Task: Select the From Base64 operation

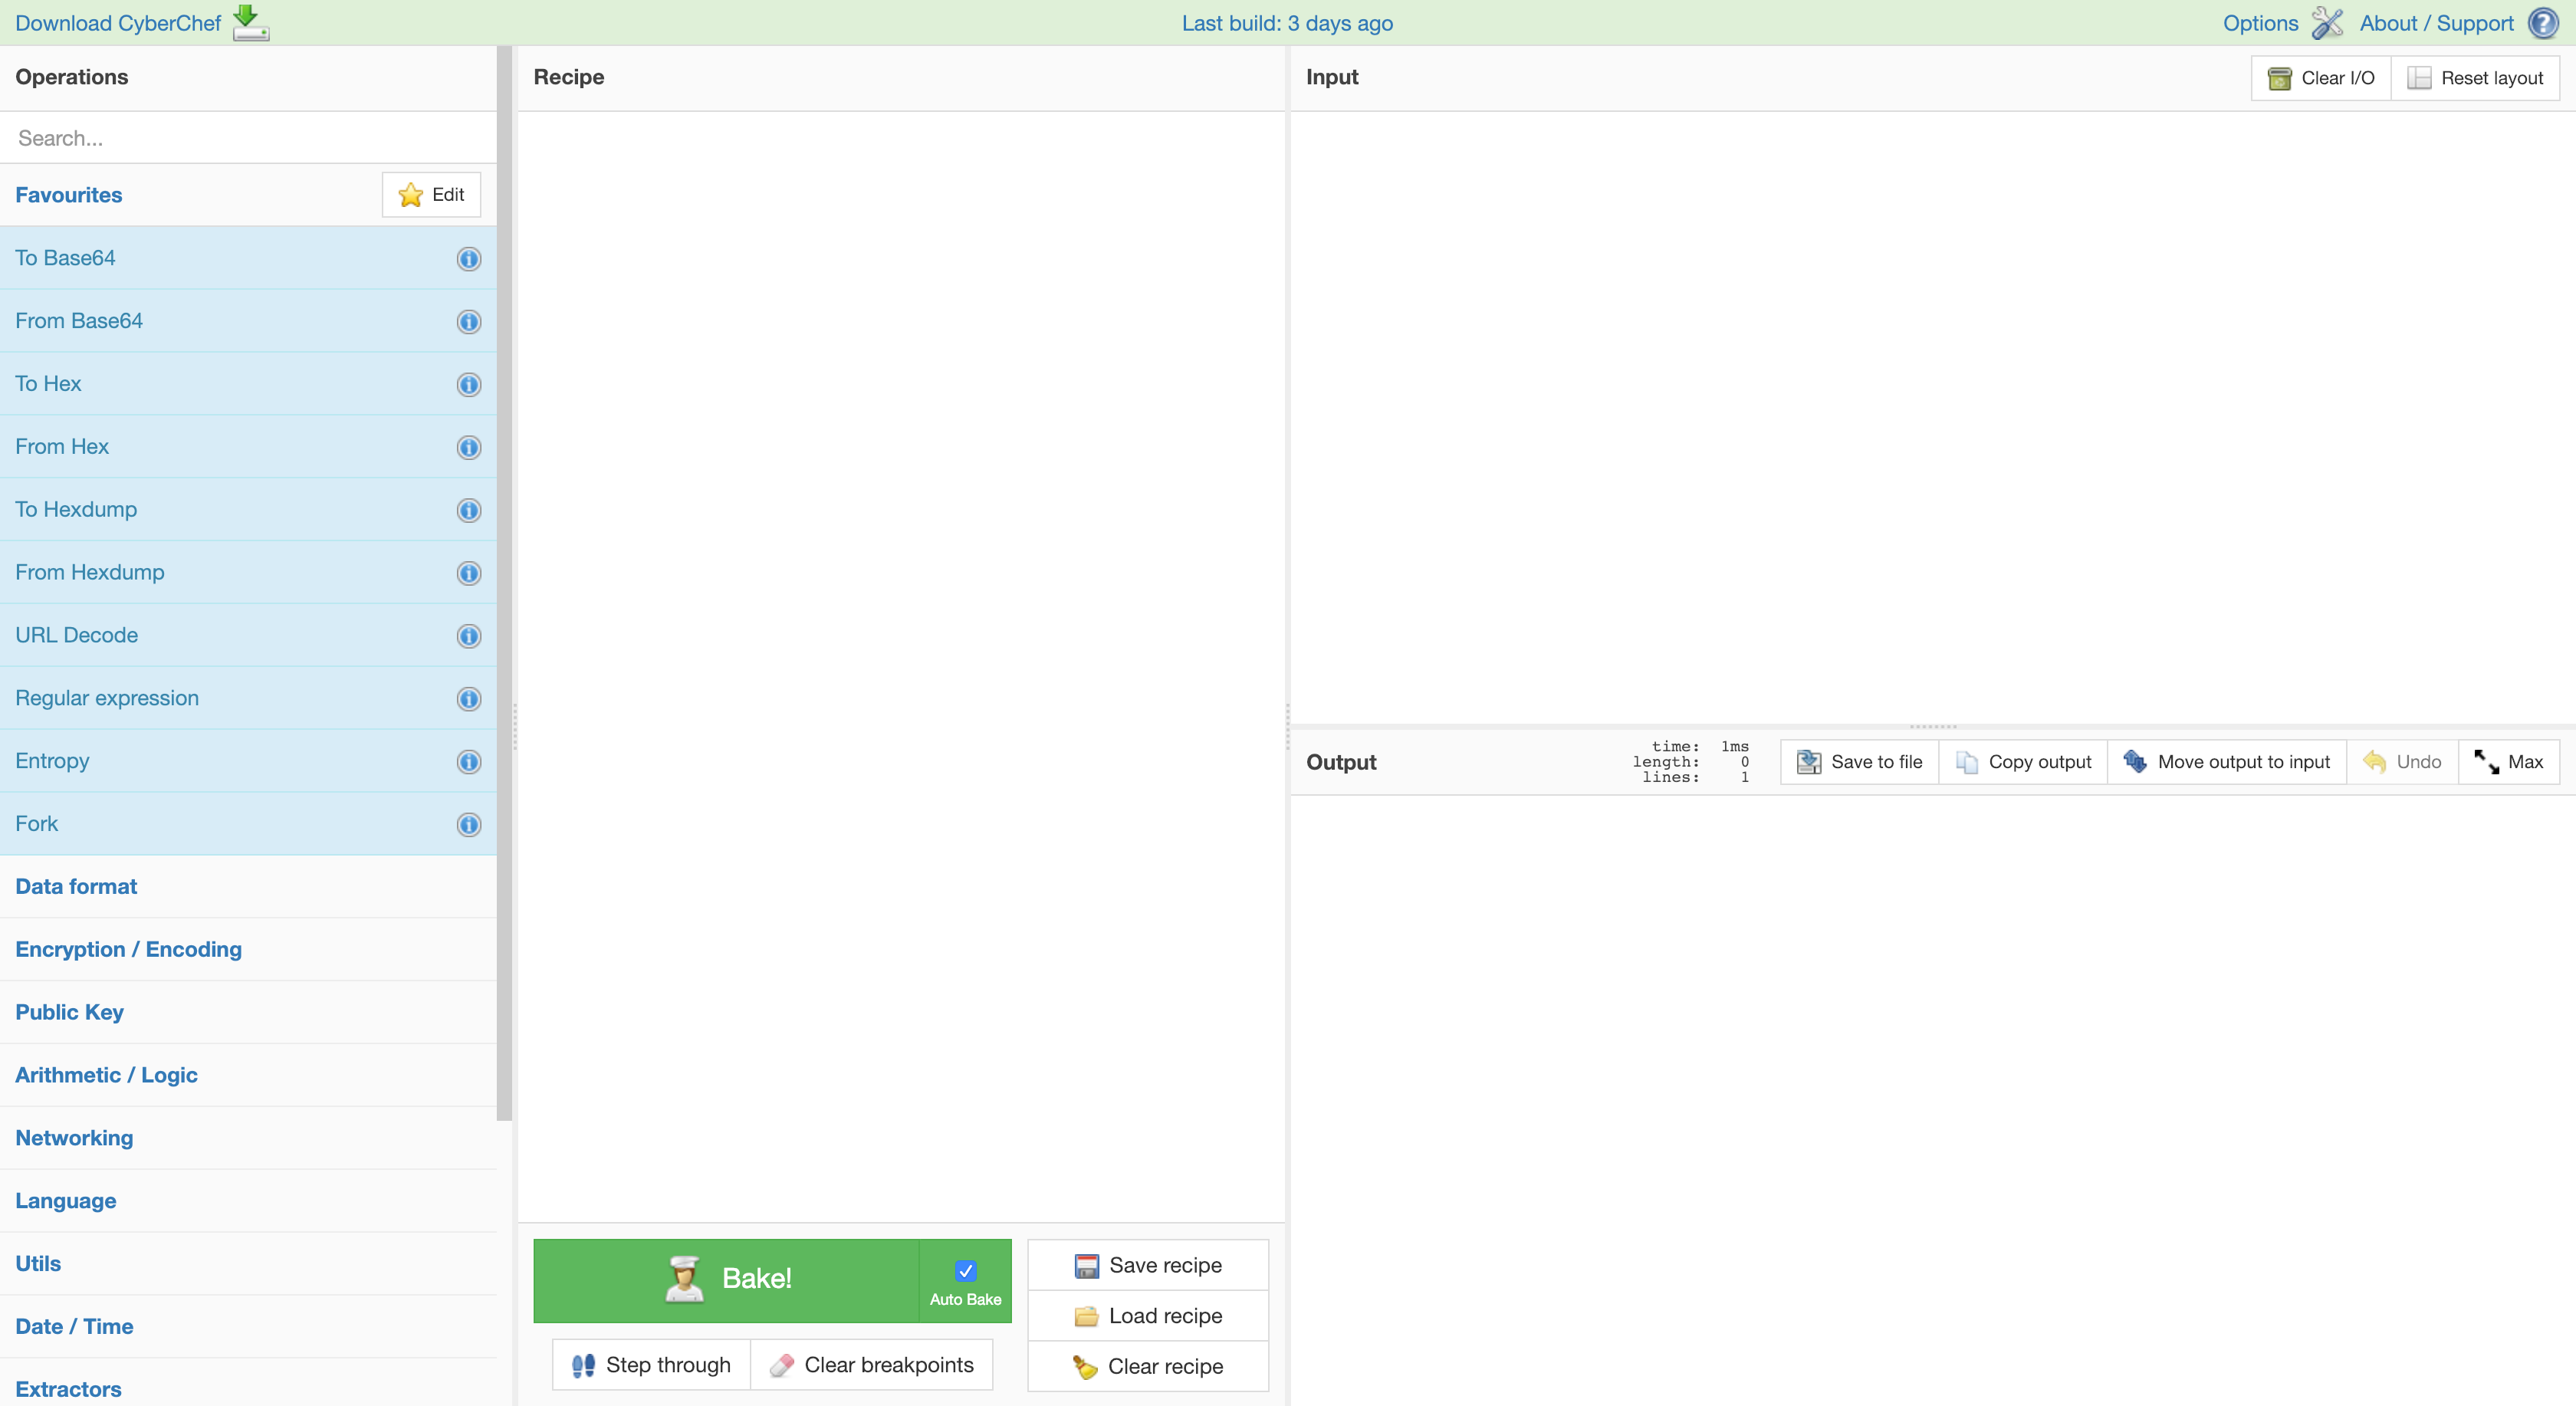Action: point(79,321)
